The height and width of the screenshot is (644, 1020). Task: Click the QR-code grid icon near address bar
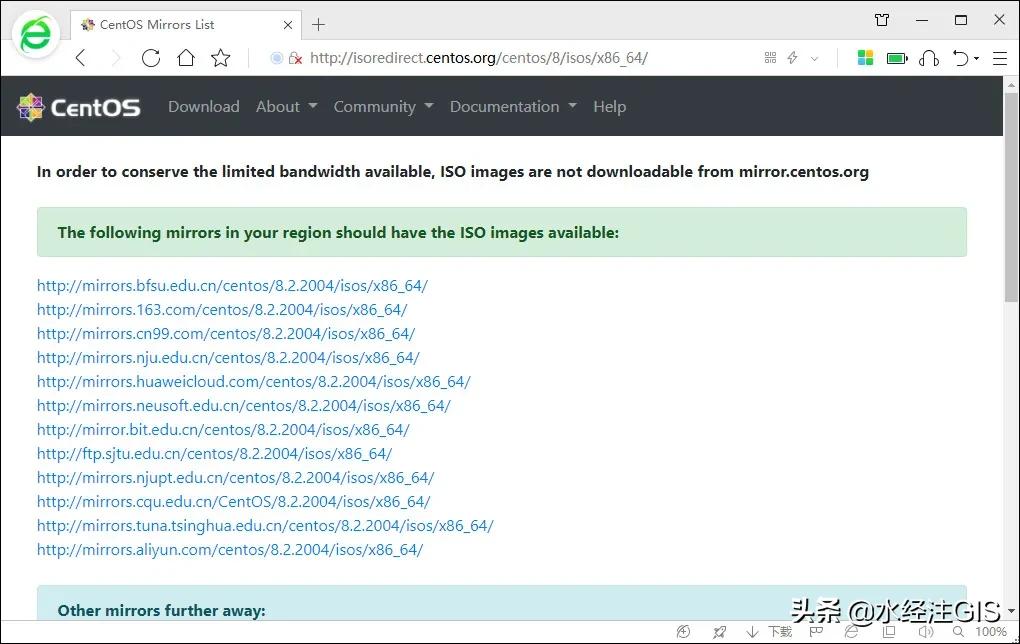(770, 57)
